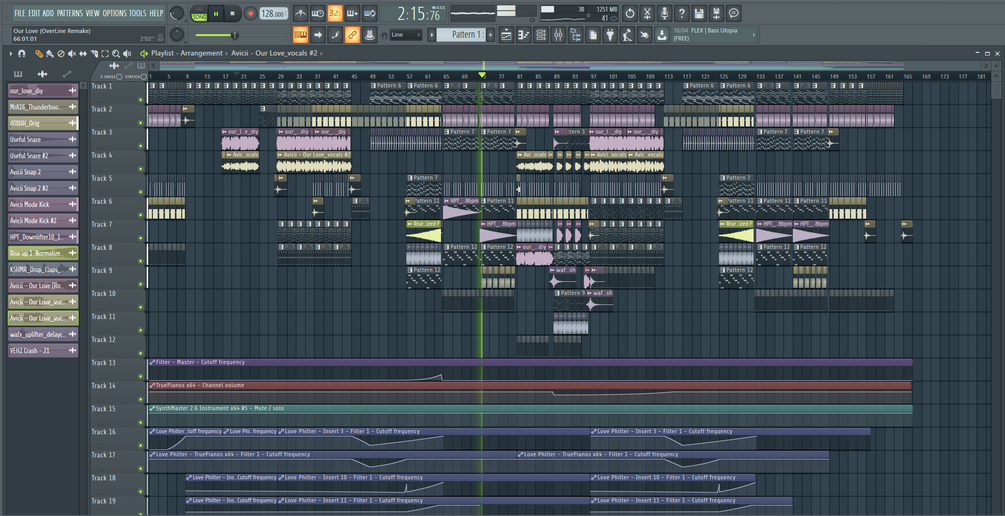Open help question mark icon

(x=682, y=13)
